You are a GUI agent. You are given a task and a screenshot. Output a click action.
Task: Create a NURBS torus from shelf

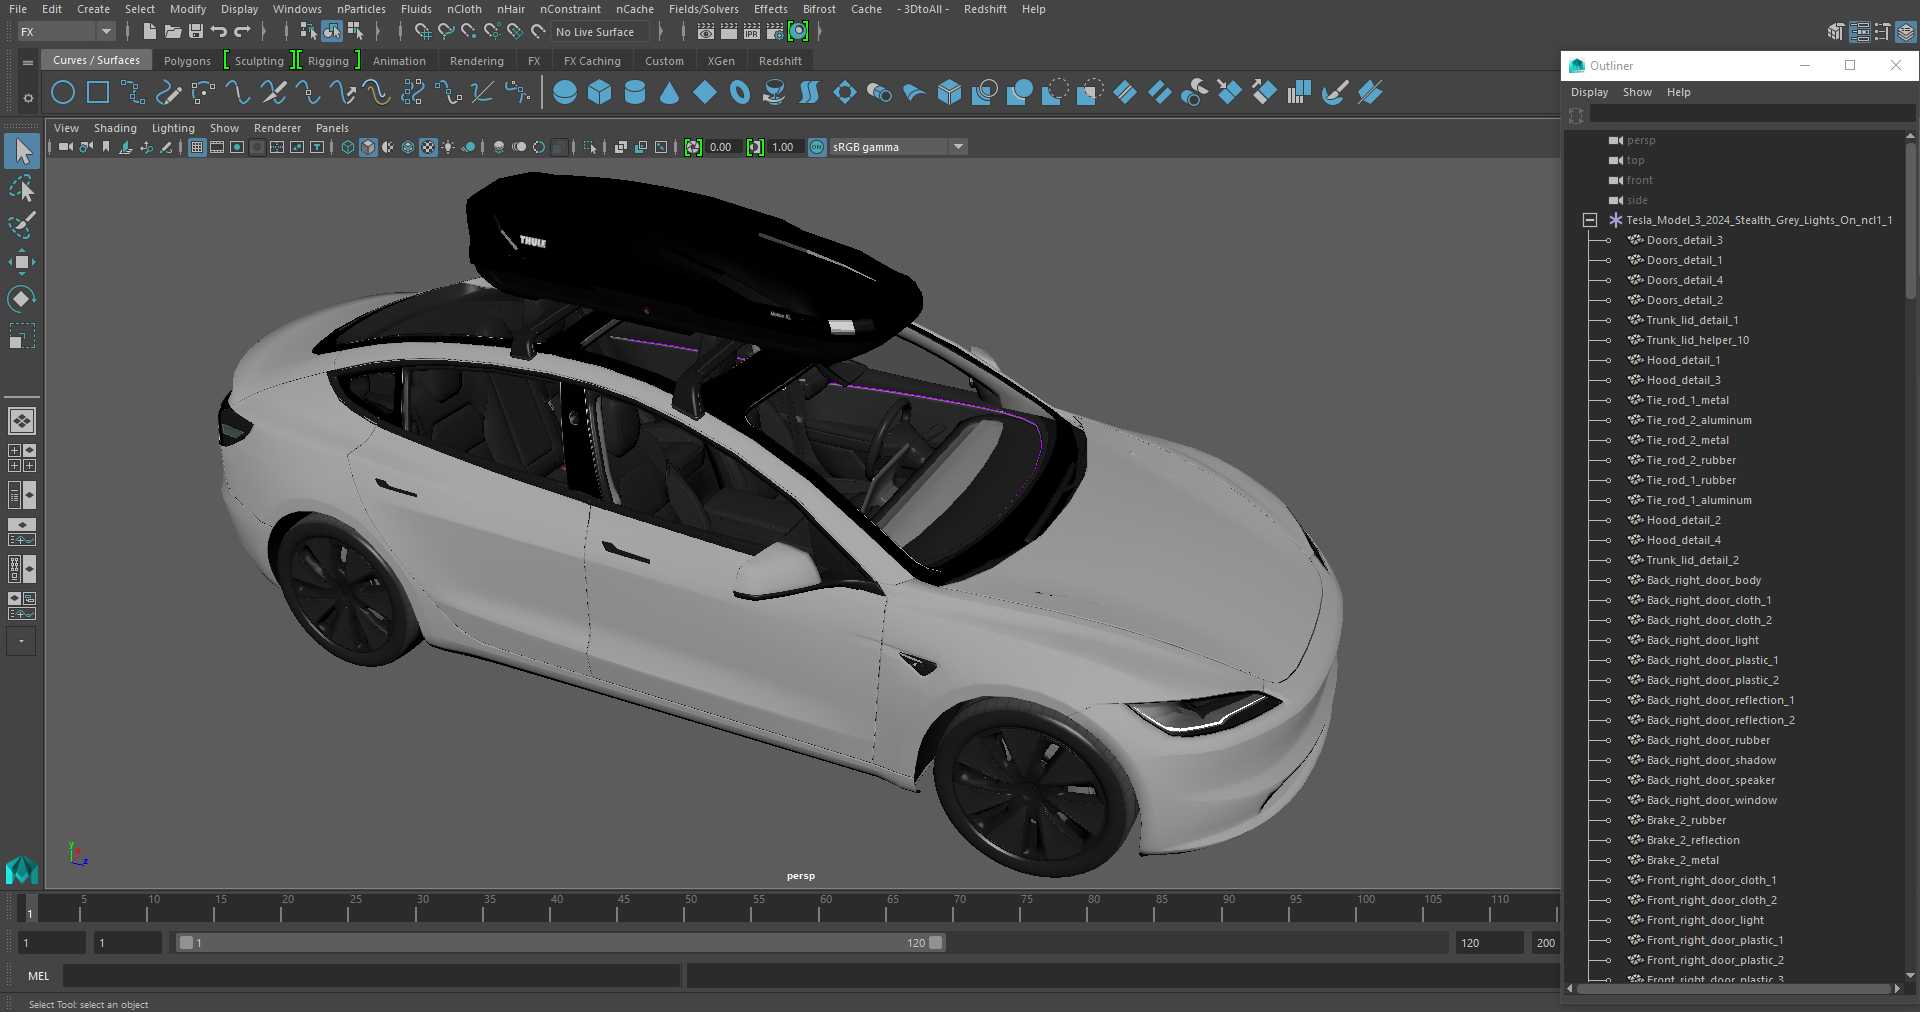740,93
